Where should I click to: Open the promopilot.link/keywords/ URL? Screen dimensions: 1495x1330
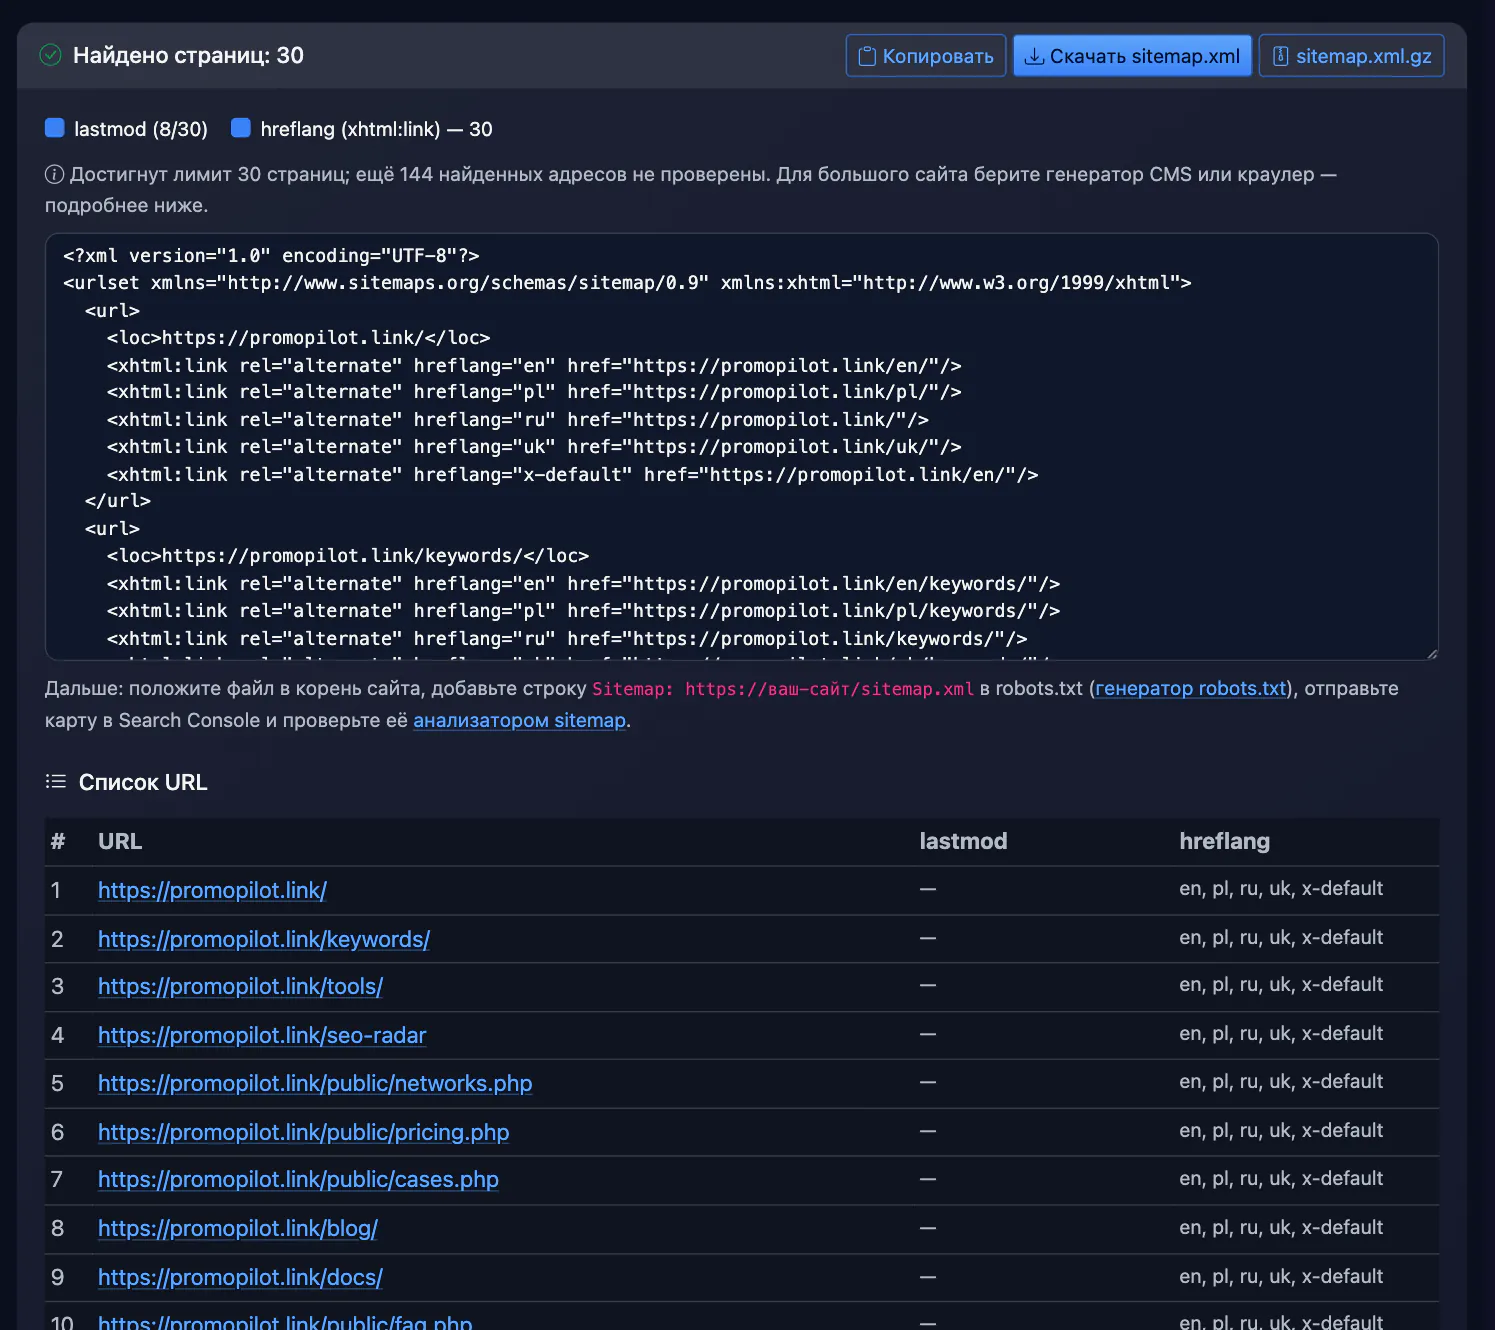pyautogui.click(x=264, y=939)
